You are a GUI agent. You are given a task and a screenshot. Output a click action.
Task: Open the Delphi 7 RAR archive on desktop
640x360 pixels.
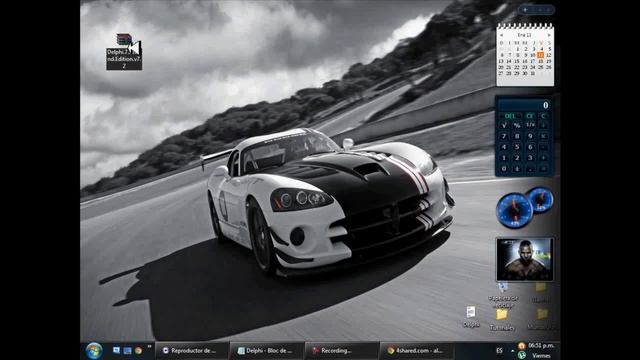pyautogui.click(x=124, y=52)
